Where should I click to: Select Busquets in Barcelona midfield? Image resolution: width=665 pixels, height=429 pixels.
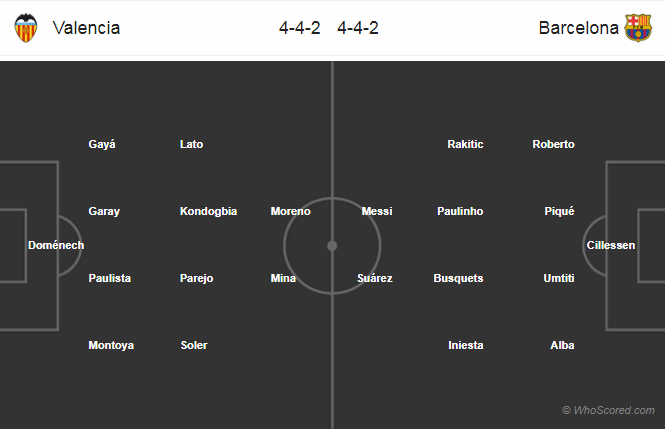(x=459, y=279)
